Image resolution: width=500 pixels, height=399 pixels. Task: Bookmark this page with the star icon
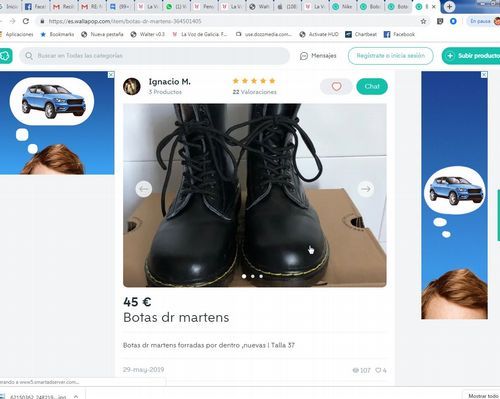[423, 21]
